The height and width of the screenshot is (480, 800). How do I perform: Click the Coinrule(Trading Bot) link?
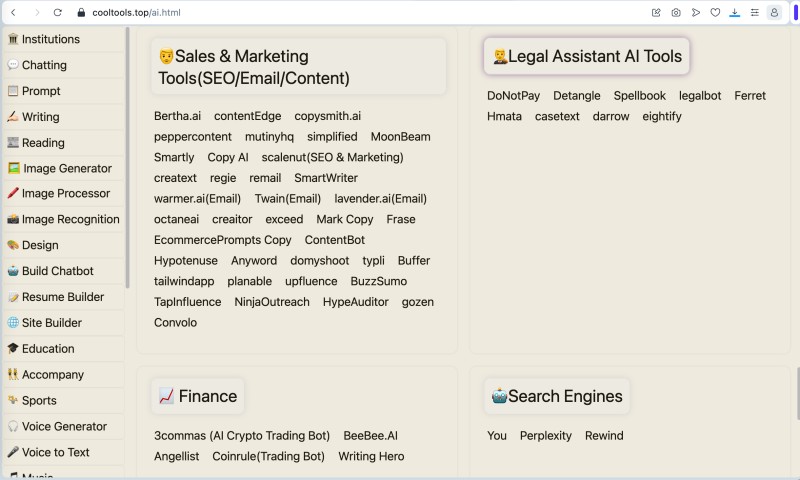[268, 457]
